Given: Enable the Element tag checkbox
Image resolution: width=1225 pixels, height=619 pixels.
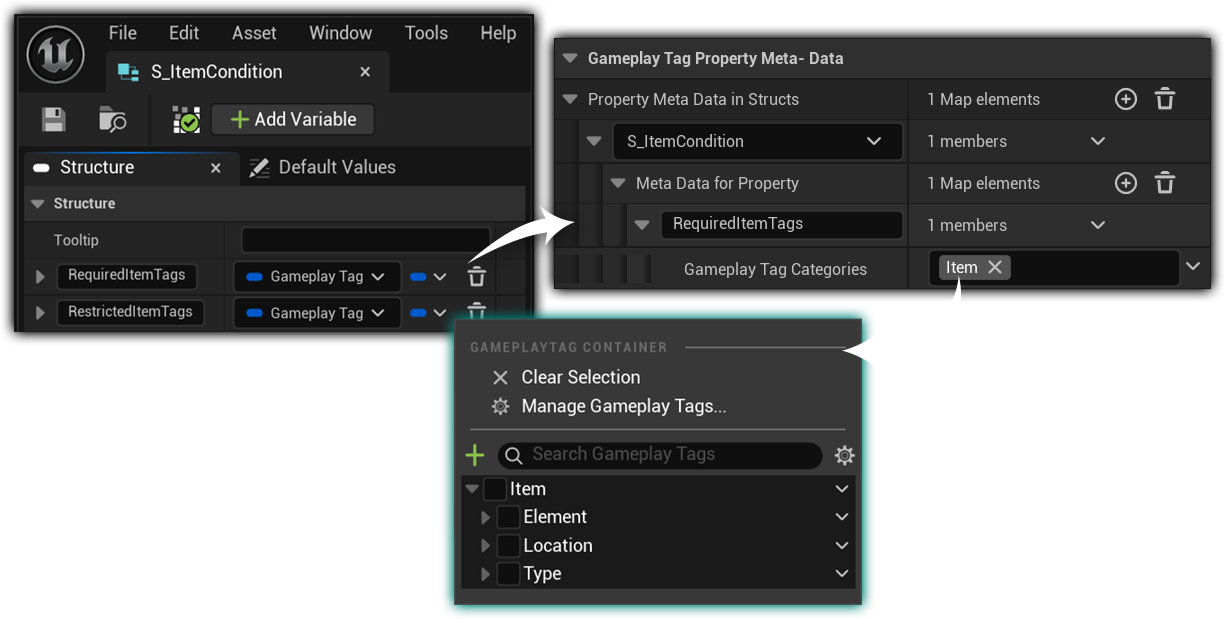Looking at the screenshot, I should point(508,517).
